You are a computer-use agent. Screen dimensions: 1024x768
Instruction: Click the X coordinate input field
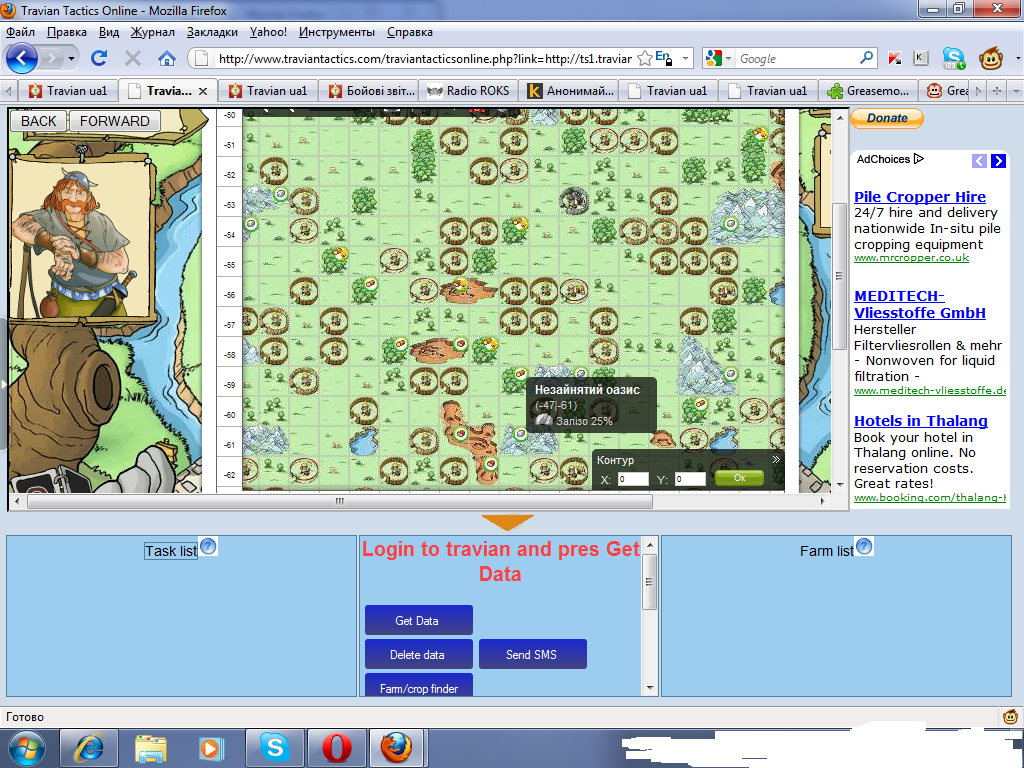coord(633,479)
